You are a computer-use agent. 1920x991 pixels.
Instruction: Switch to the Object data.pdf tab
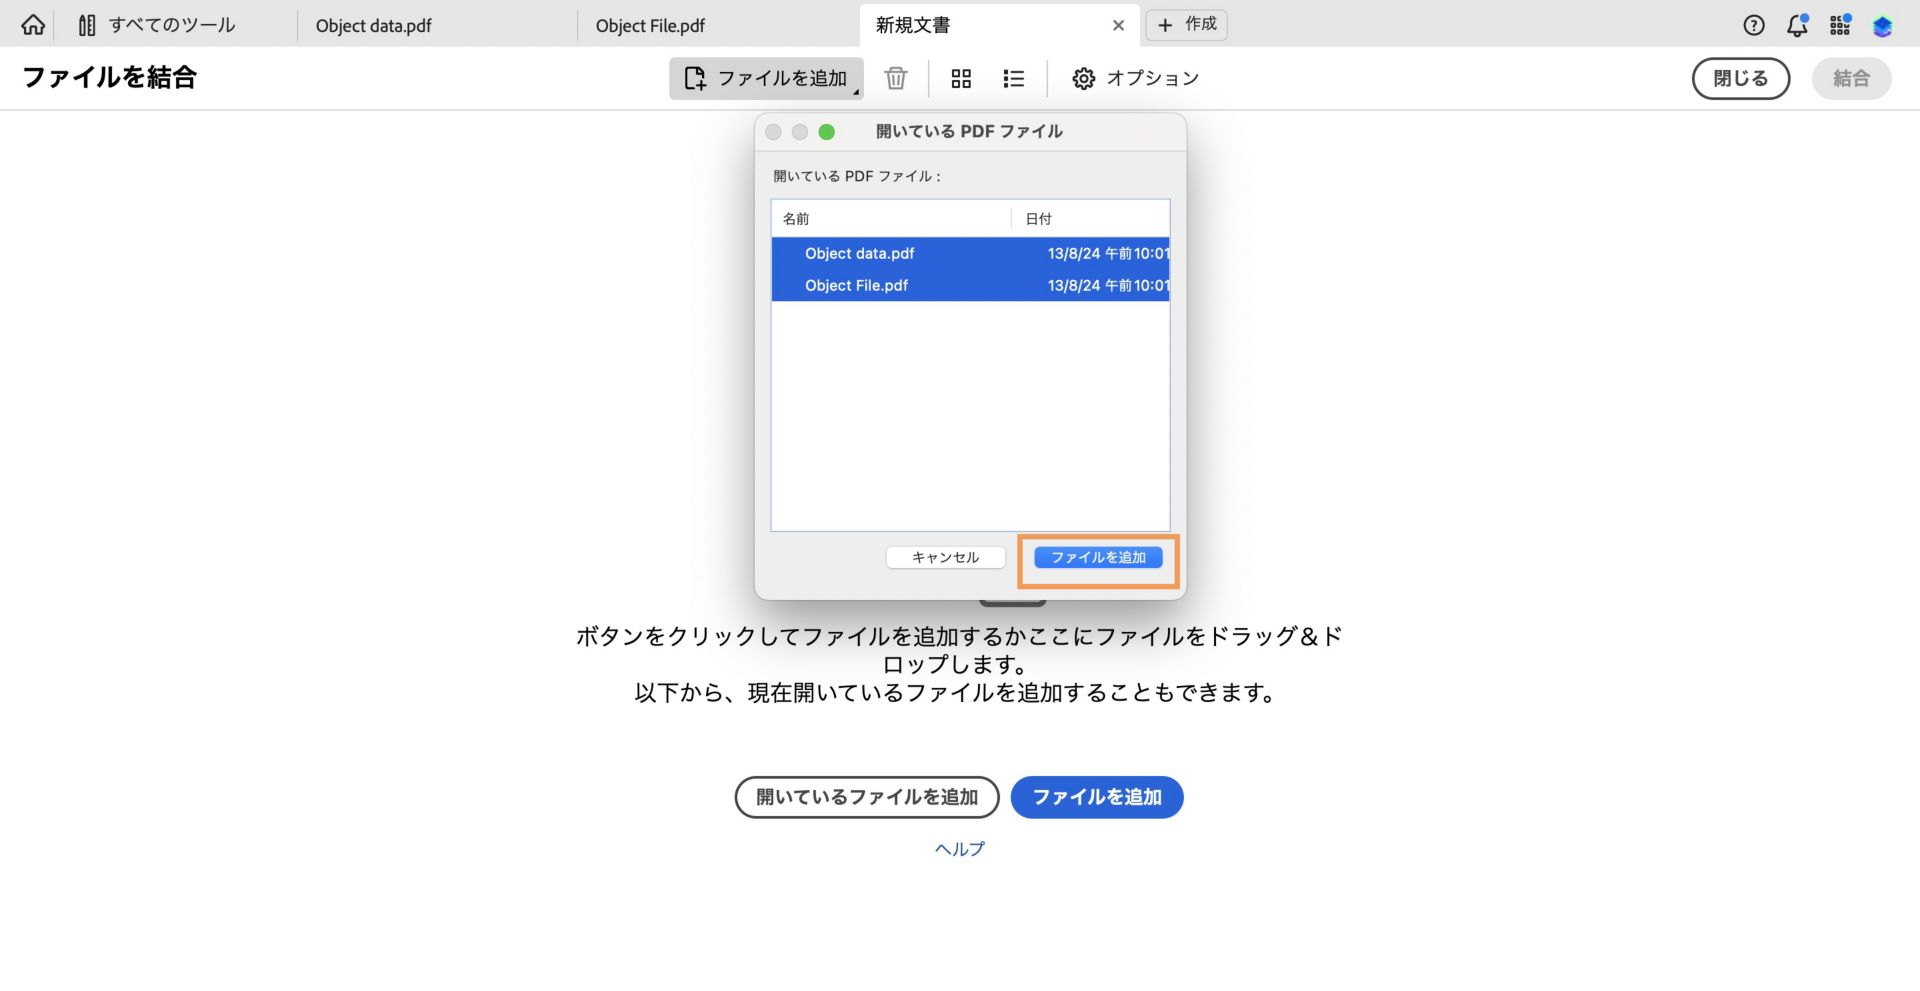click(x=373, y=26)
